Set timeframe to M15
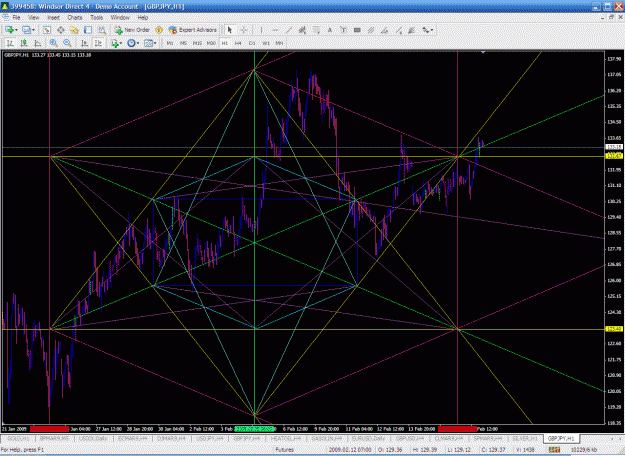625x456 pixels. pyautogui.click(x=197, y=43)
